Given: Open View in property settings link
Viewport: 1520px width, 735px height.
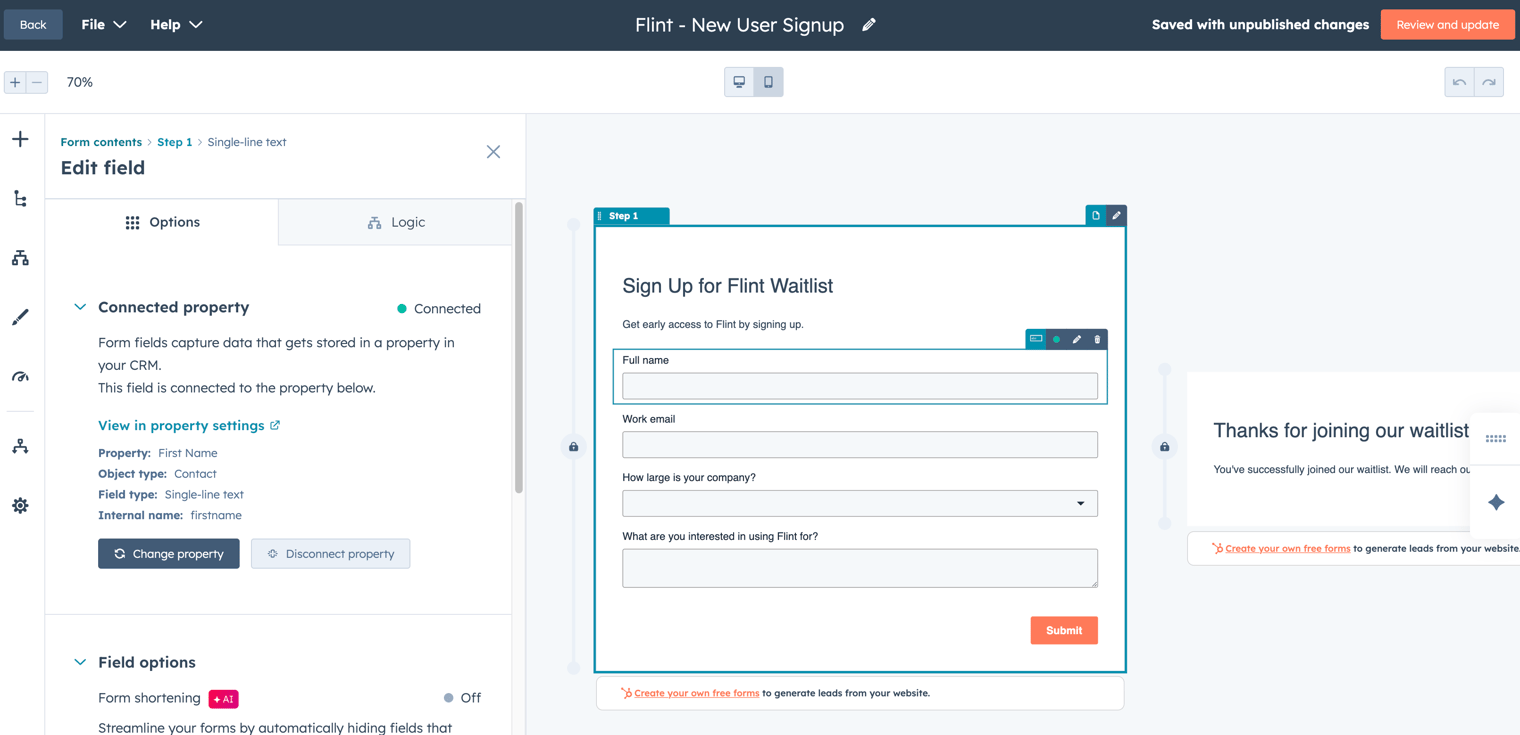Looking at the screenshot, I should coord(189,426).
